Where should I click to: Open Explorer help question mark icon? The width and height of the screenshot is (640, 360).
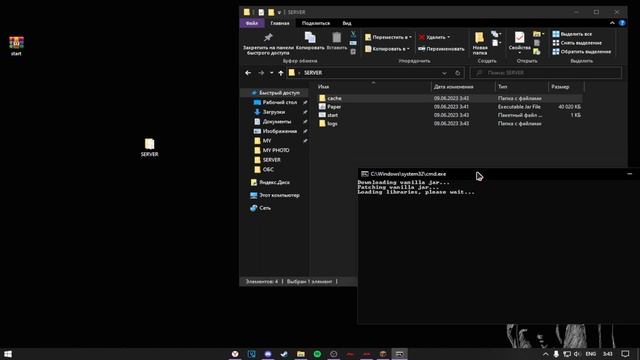click(x=622, y=23)
